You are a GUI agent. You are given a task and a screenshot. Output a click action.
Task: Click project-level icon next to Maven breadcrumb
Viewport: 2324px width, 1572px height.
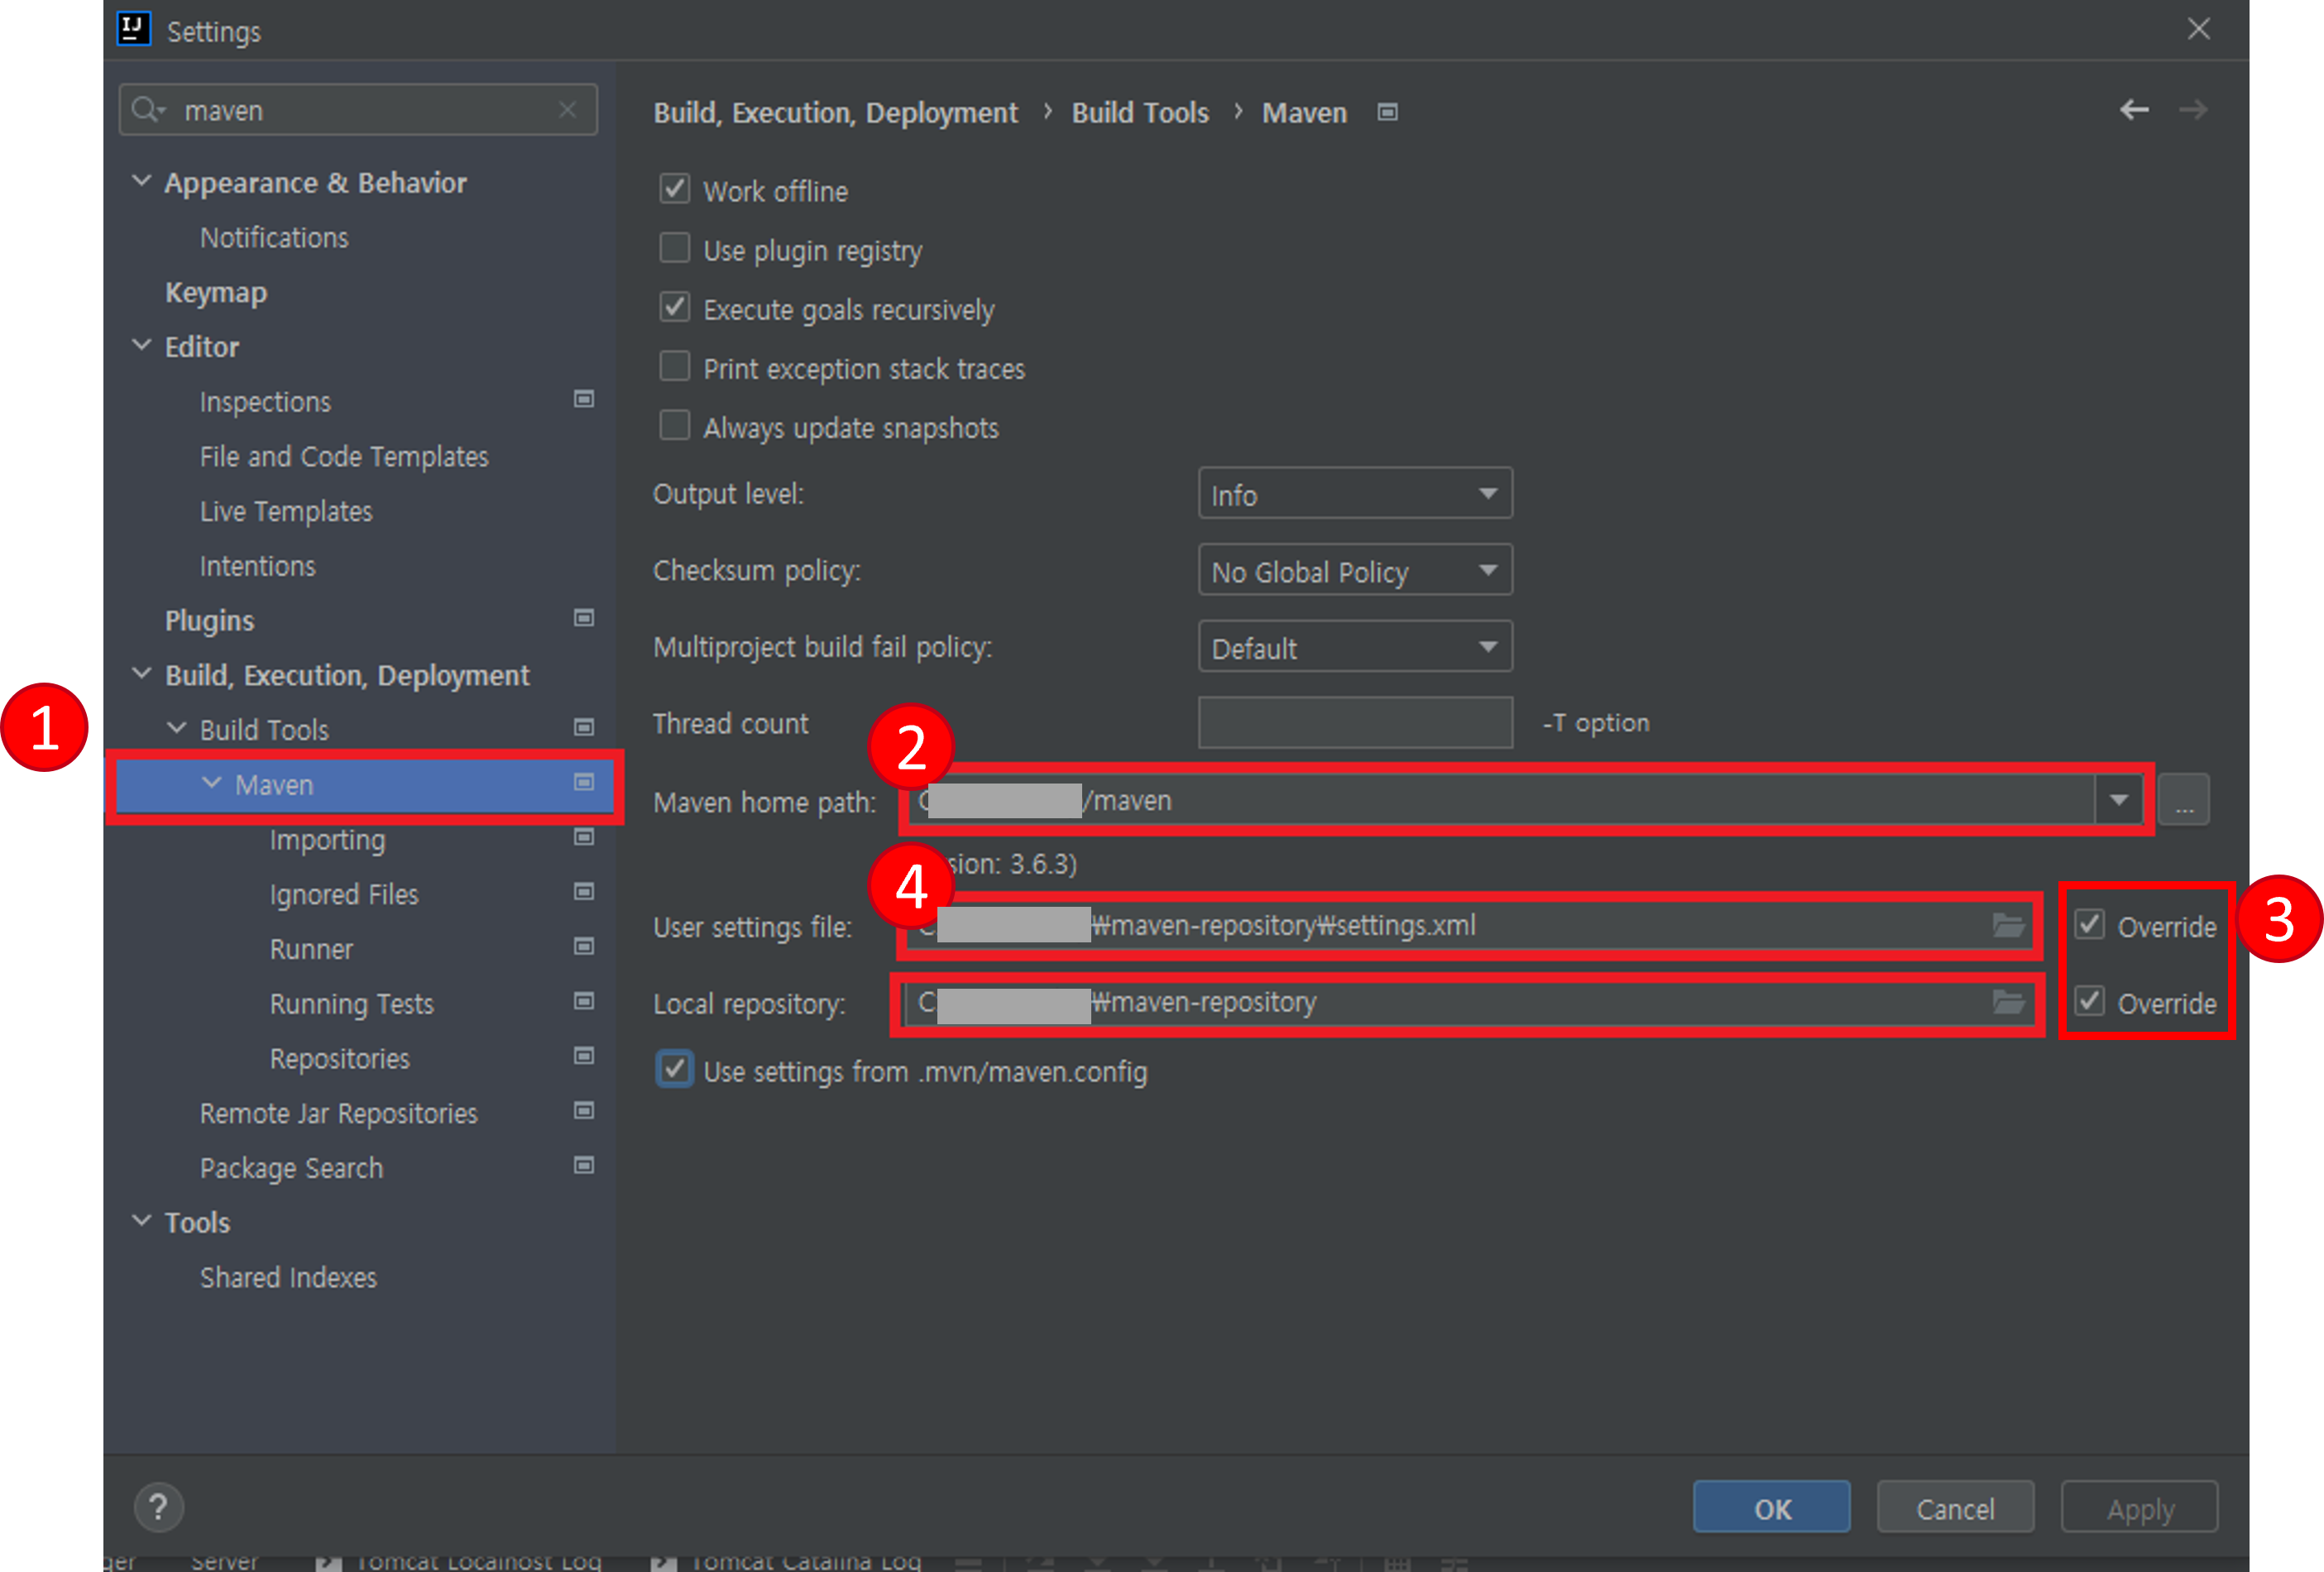[x=1387, y=113]
